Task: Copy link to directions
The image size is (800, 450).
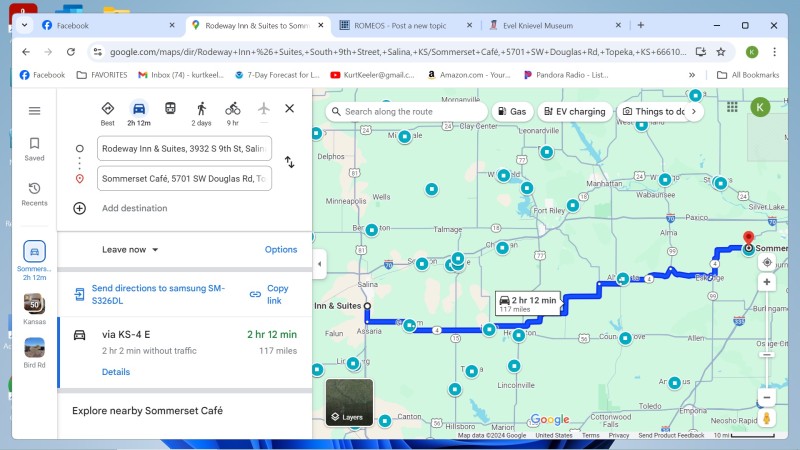Action: point(270,294)
